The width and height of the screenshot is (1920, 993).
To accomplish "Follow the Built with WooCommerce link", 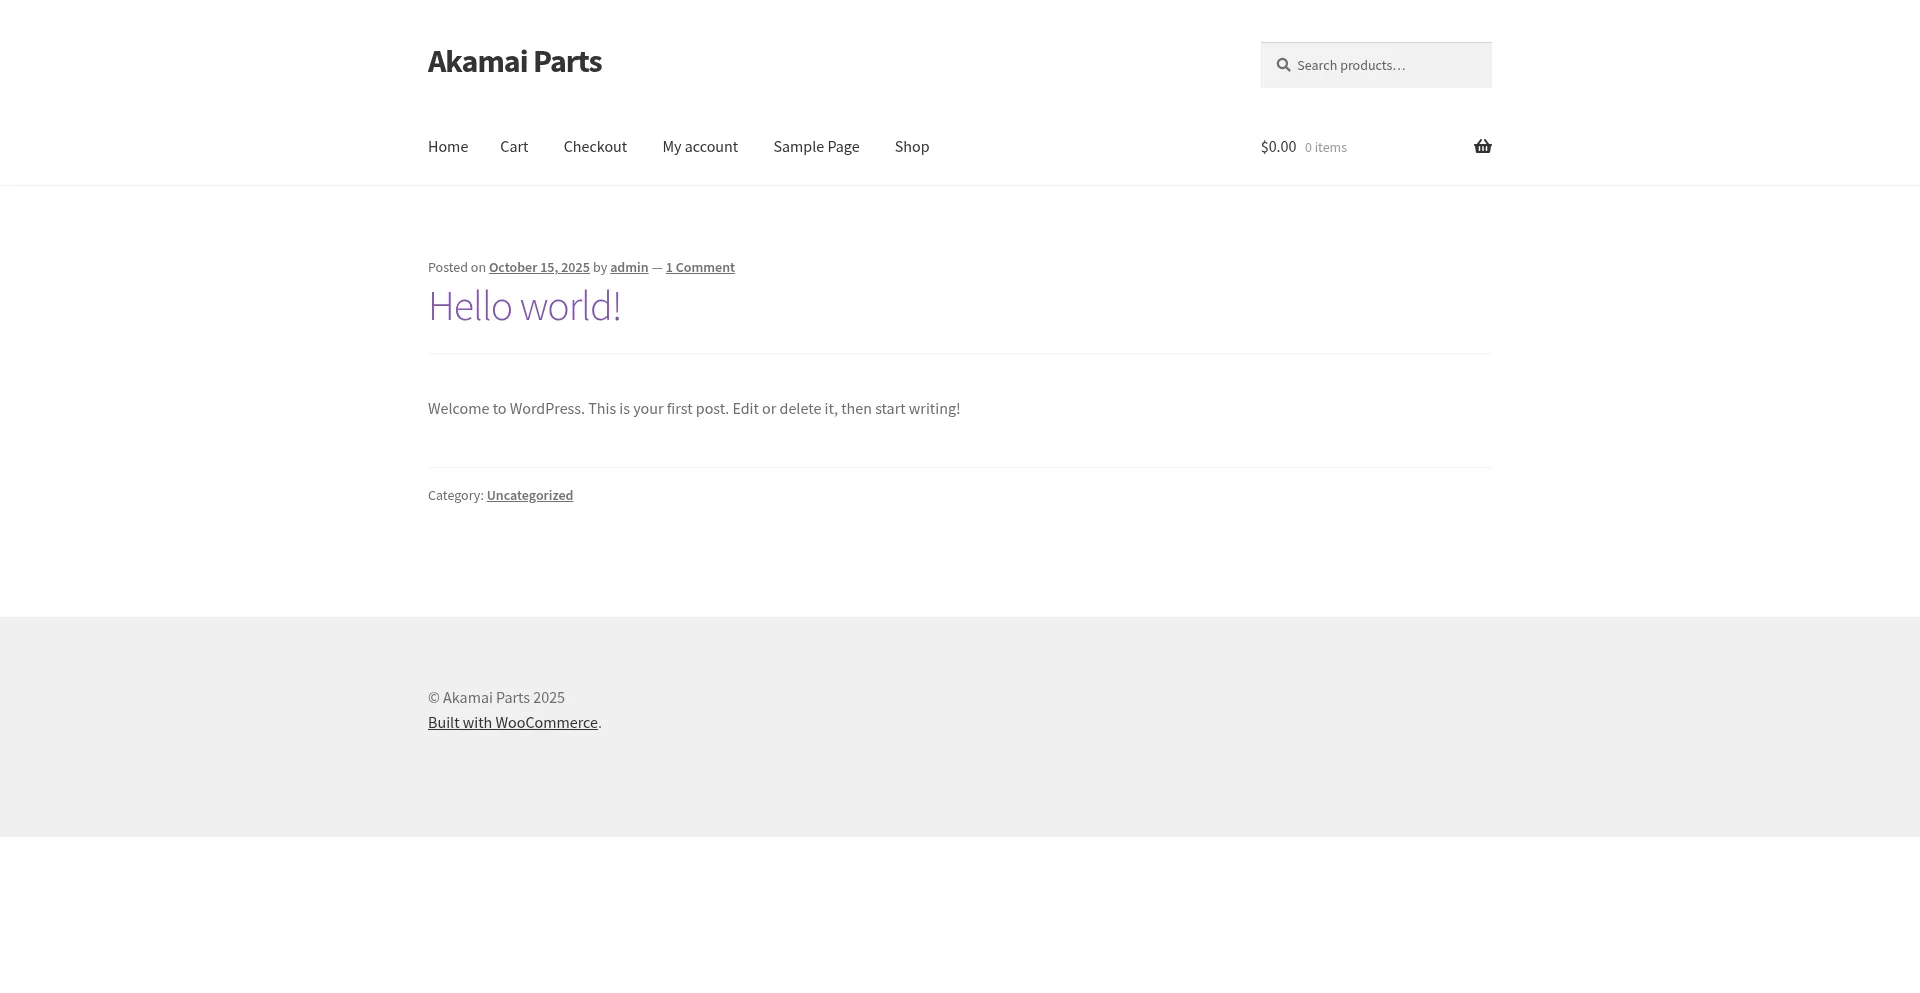I will click(512, 723).
